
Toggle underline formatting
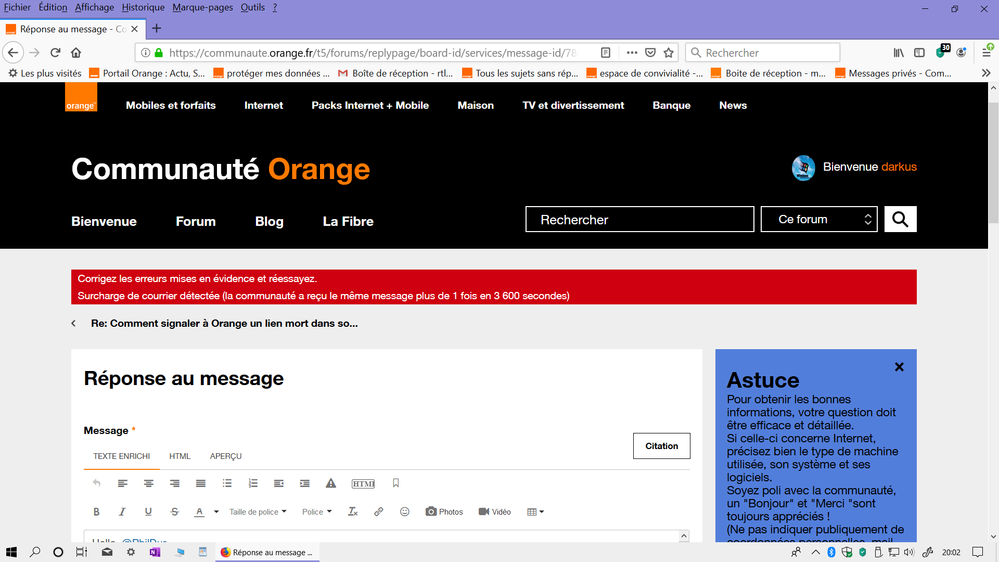coord(148,512)
